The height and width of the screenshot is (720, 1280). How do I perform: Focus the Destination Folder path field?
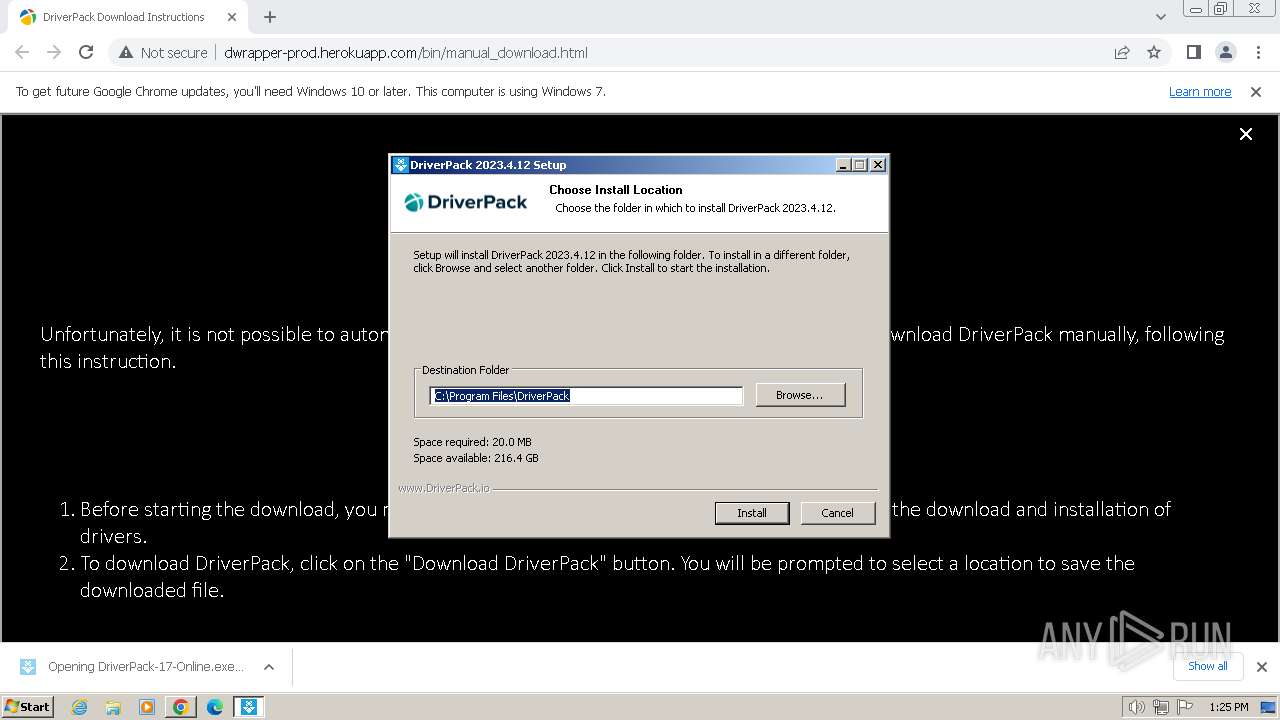pos(586,396)
